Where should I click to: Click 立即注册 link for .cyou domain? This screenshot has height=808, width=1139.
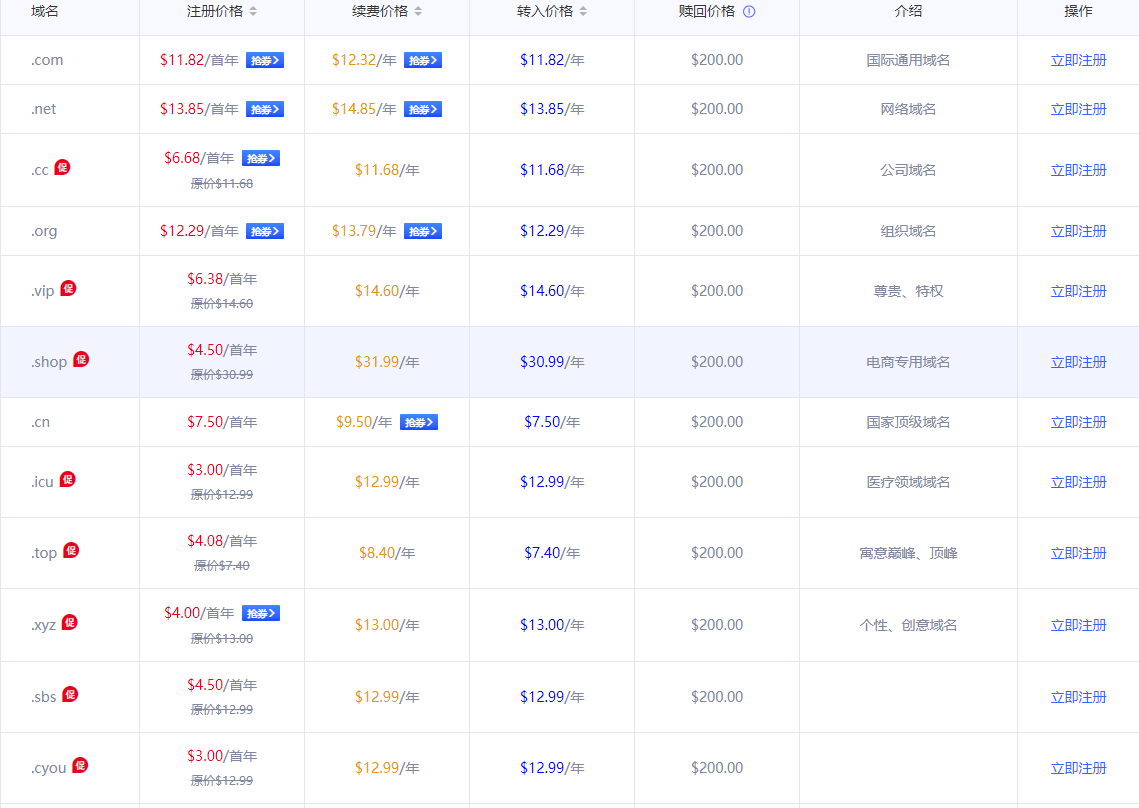(1078, 768)
